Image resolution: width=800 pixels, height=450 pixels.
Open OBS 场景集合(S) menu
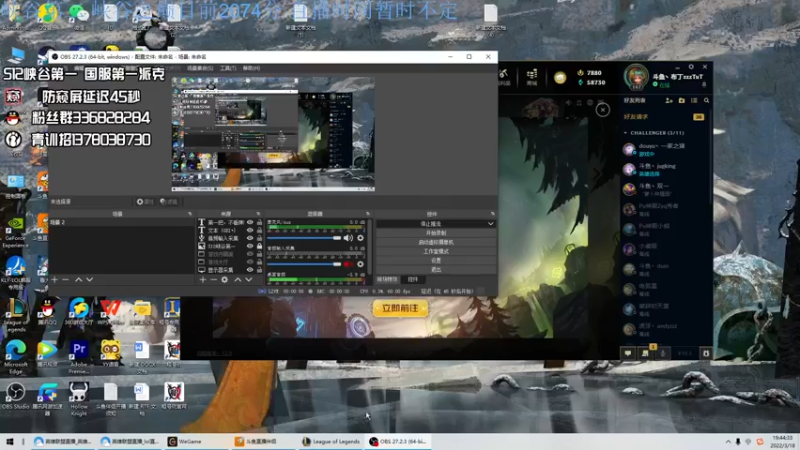(200, 68)
